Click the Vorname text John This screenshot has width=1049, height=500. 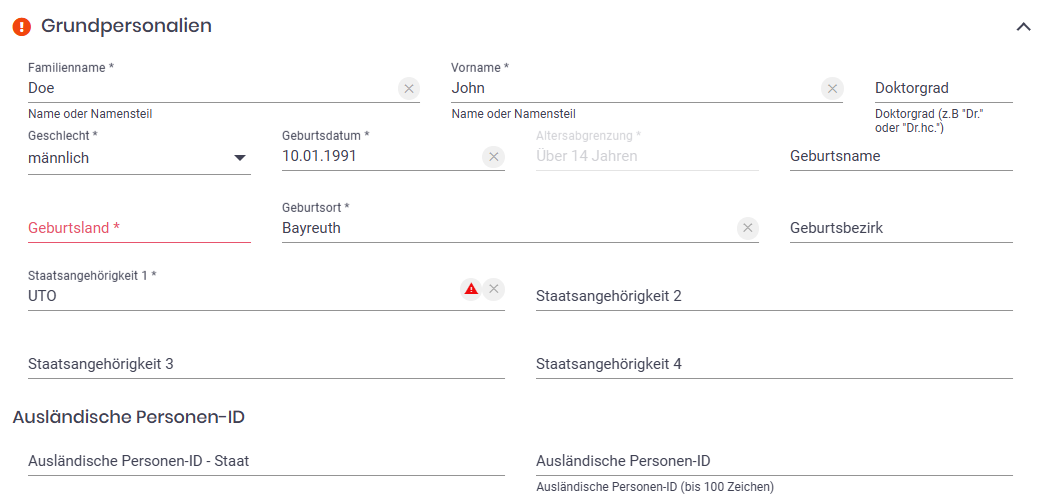pos(468,89)
